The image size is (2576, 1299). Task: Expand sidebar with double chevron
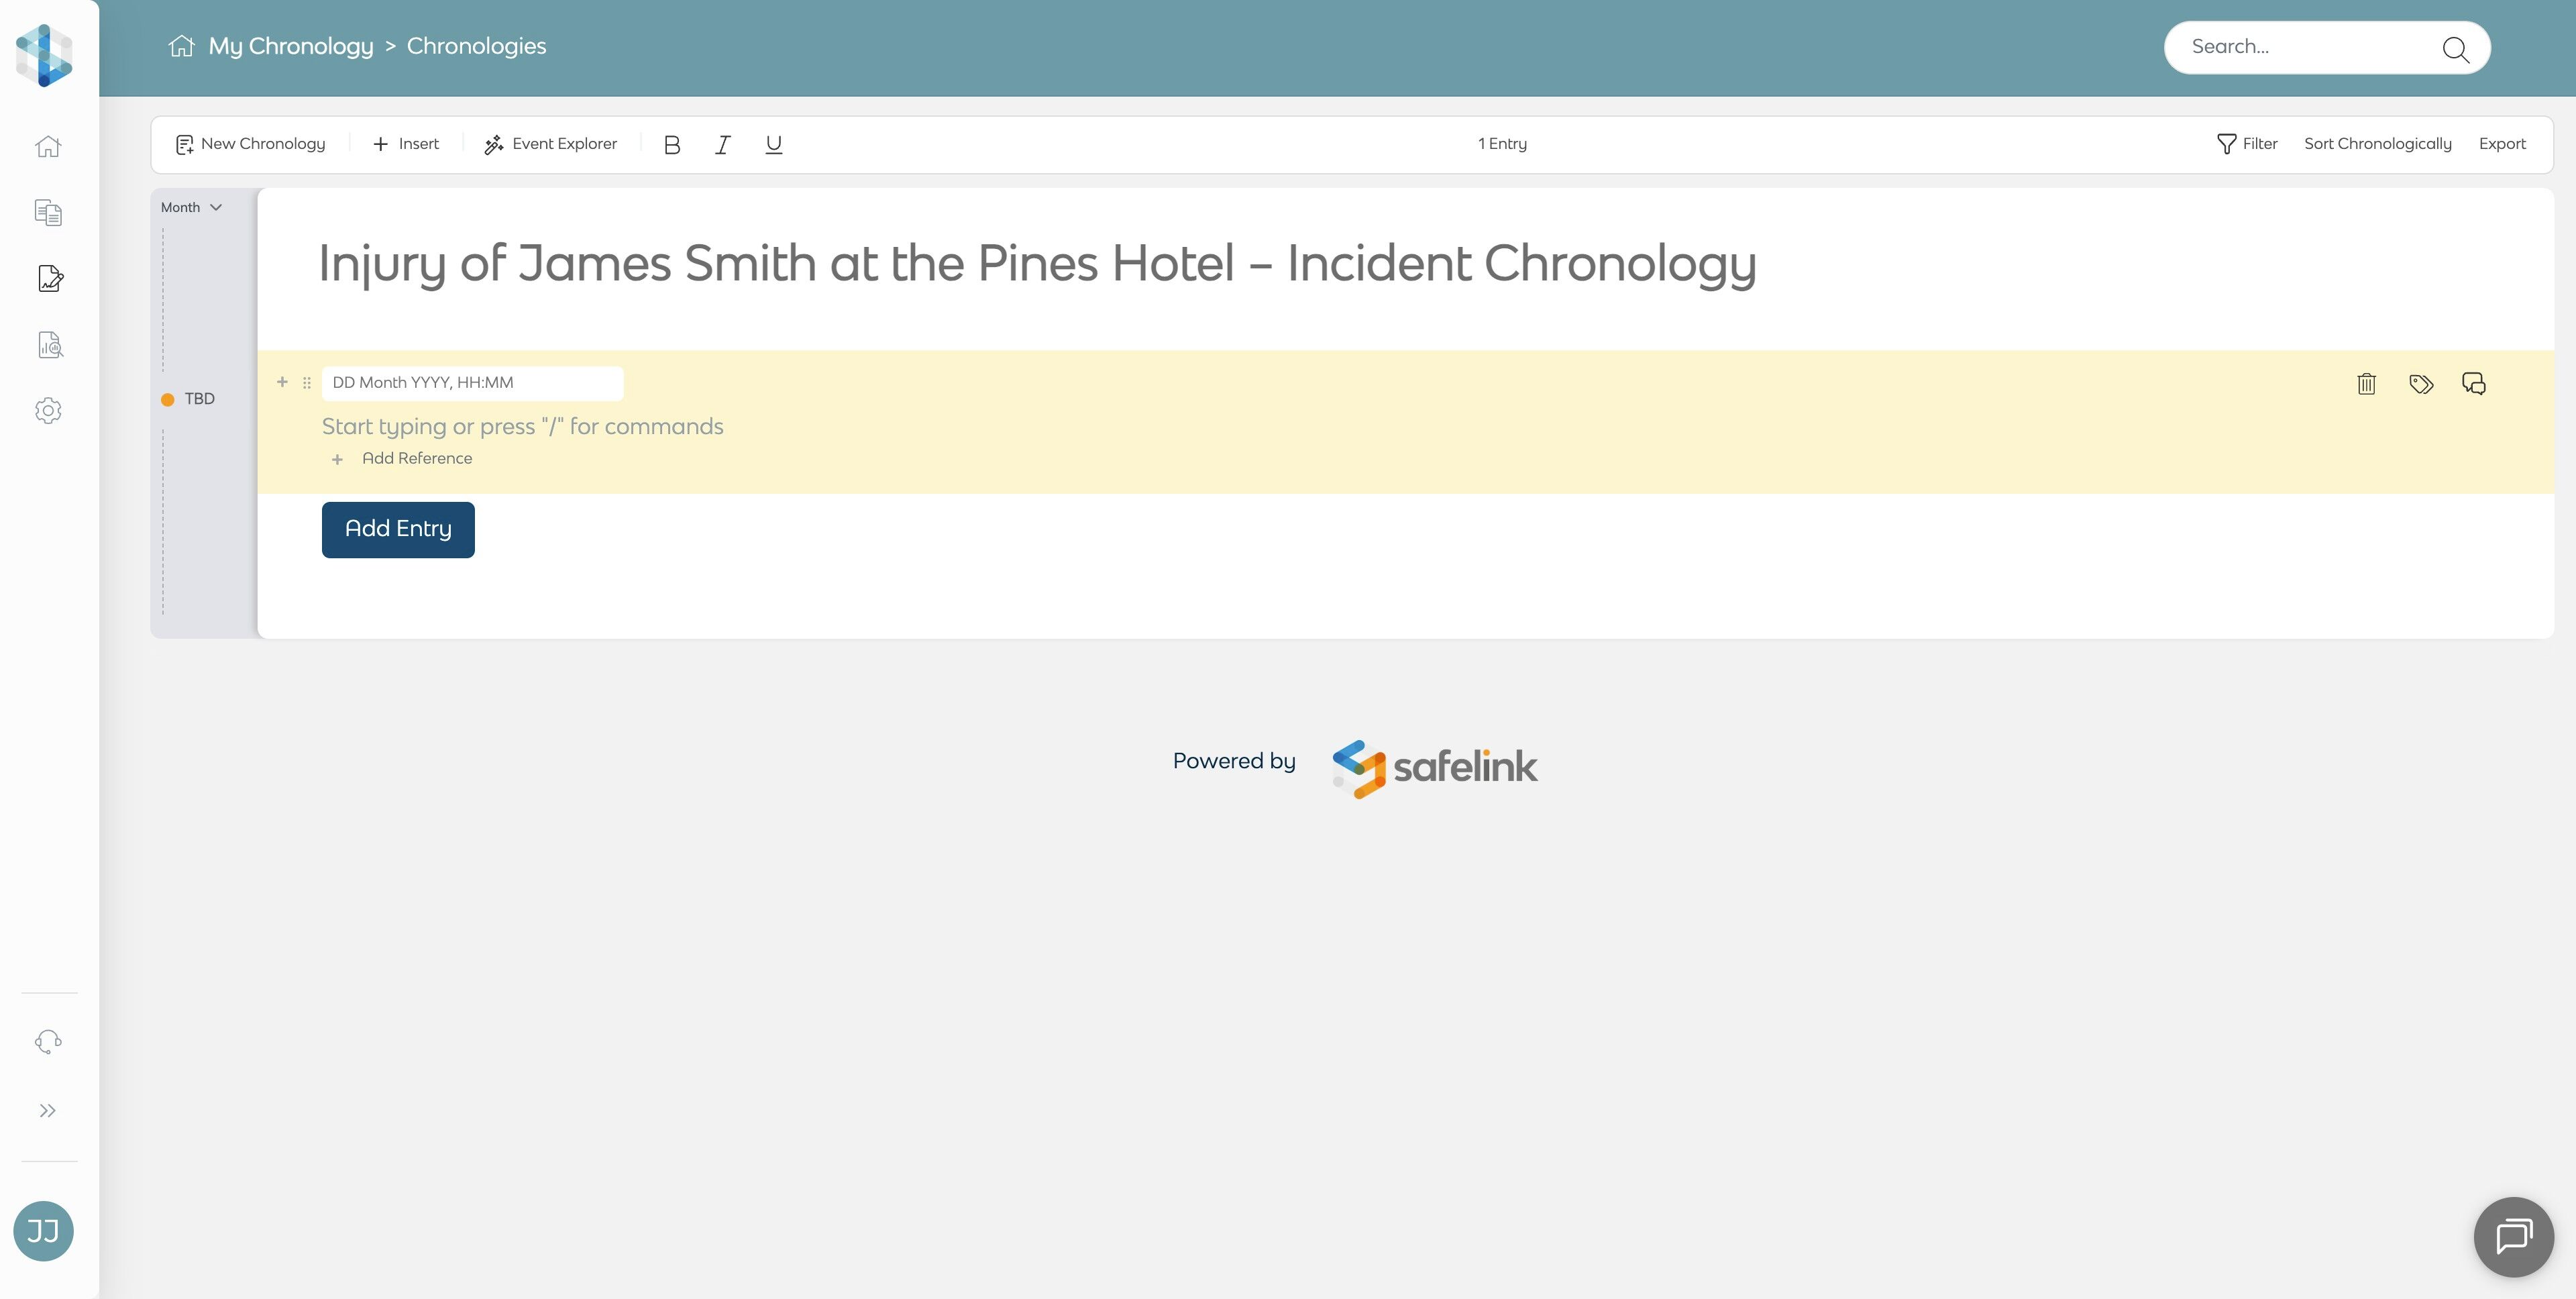tap(48, 1111)
